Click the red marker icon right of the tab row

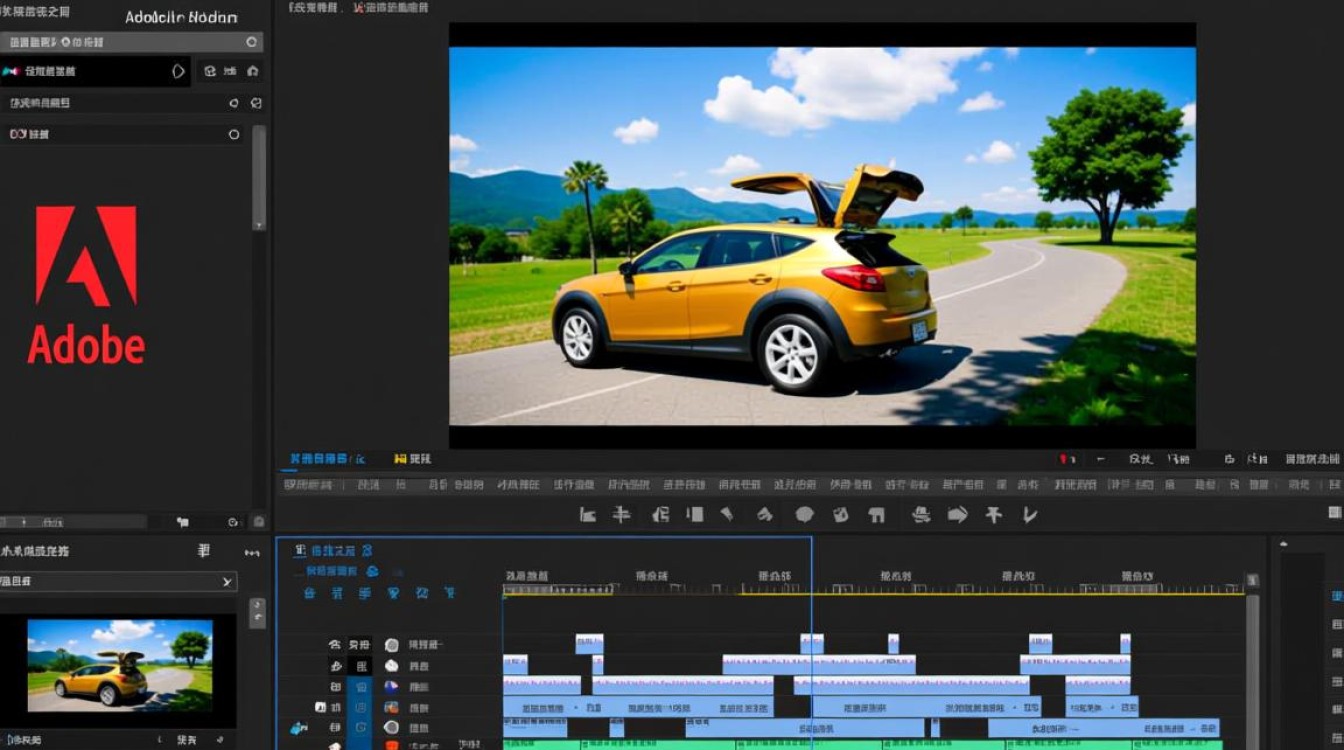tap(1066, 459)
